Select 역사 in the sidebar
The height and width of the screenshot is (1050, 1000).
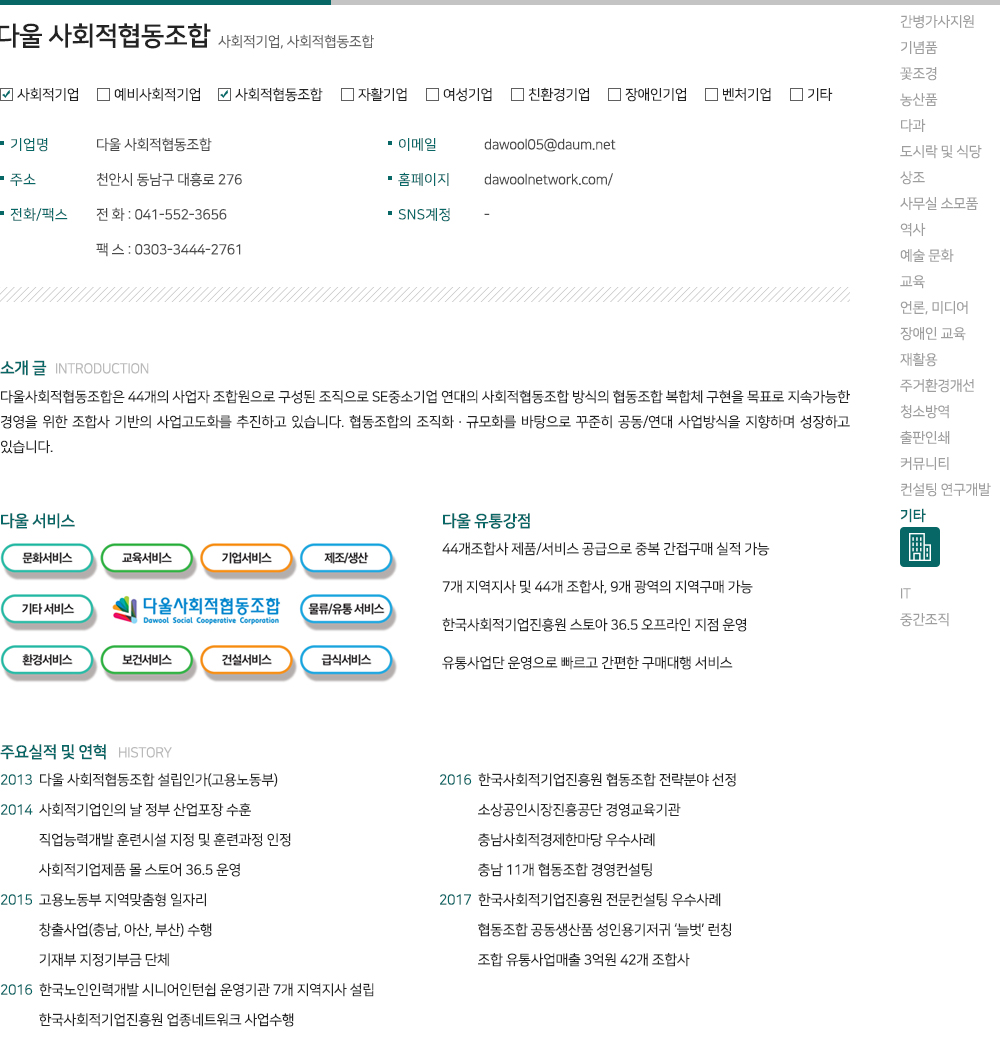tap(912, 230)
